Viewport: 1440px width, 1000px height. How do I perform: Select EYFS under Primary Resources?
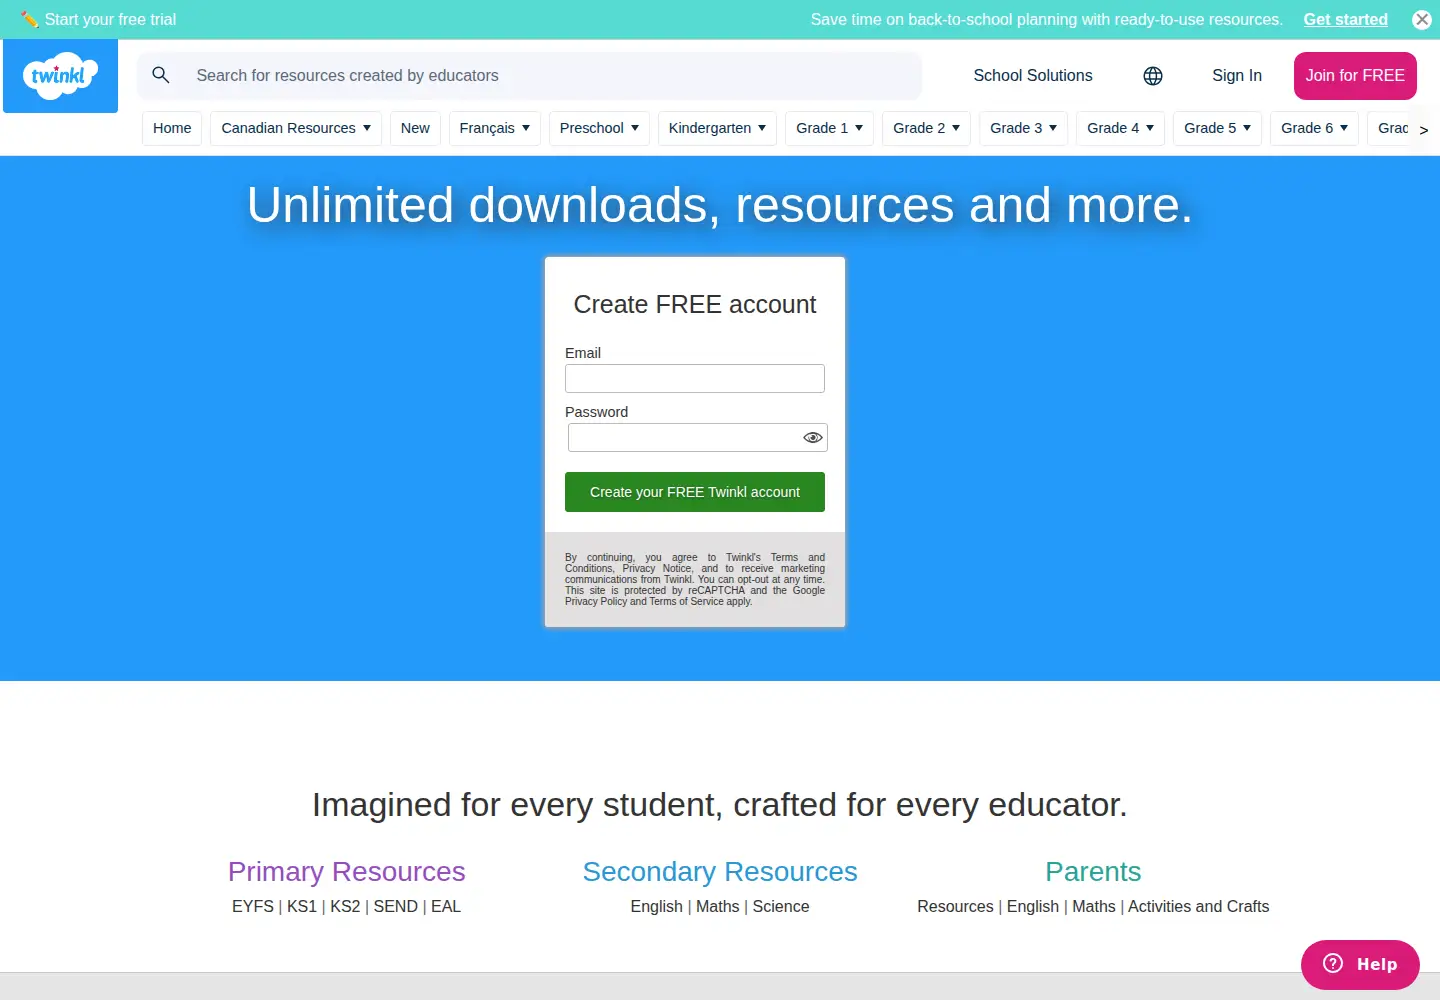point(253,906)
